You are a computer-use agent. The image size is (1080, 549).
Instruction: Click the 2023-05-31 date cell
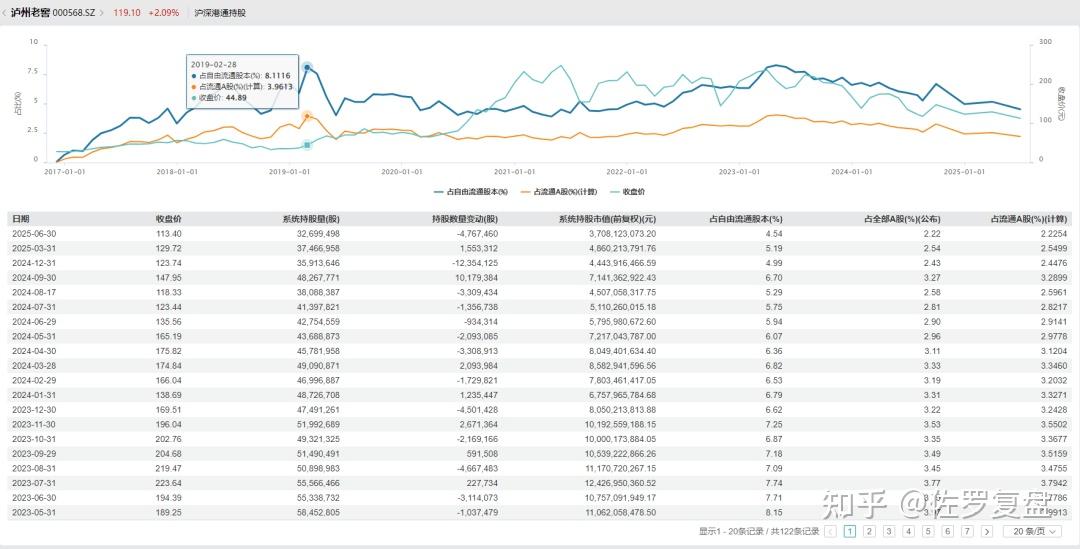34,512
